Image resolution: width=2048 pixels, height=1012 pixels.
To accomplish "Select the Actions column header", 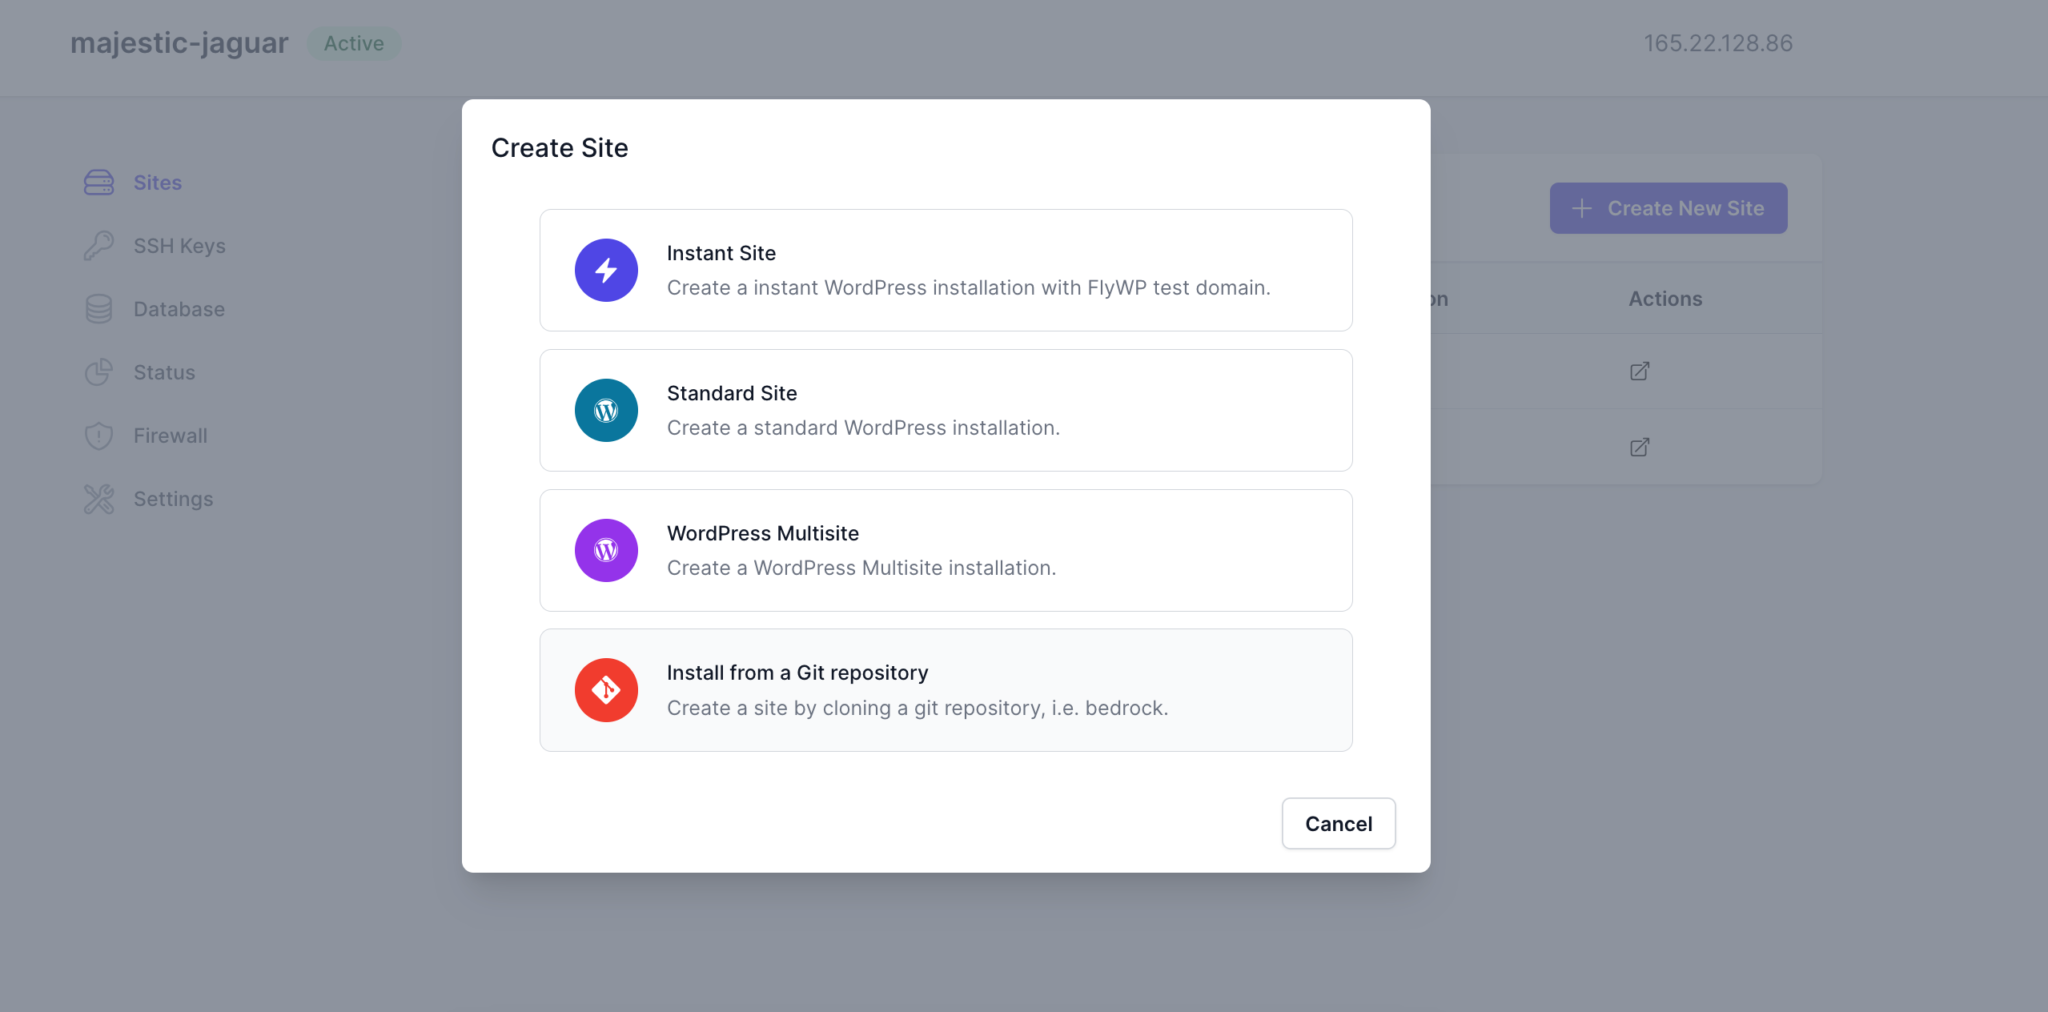I will point(1664,298).
